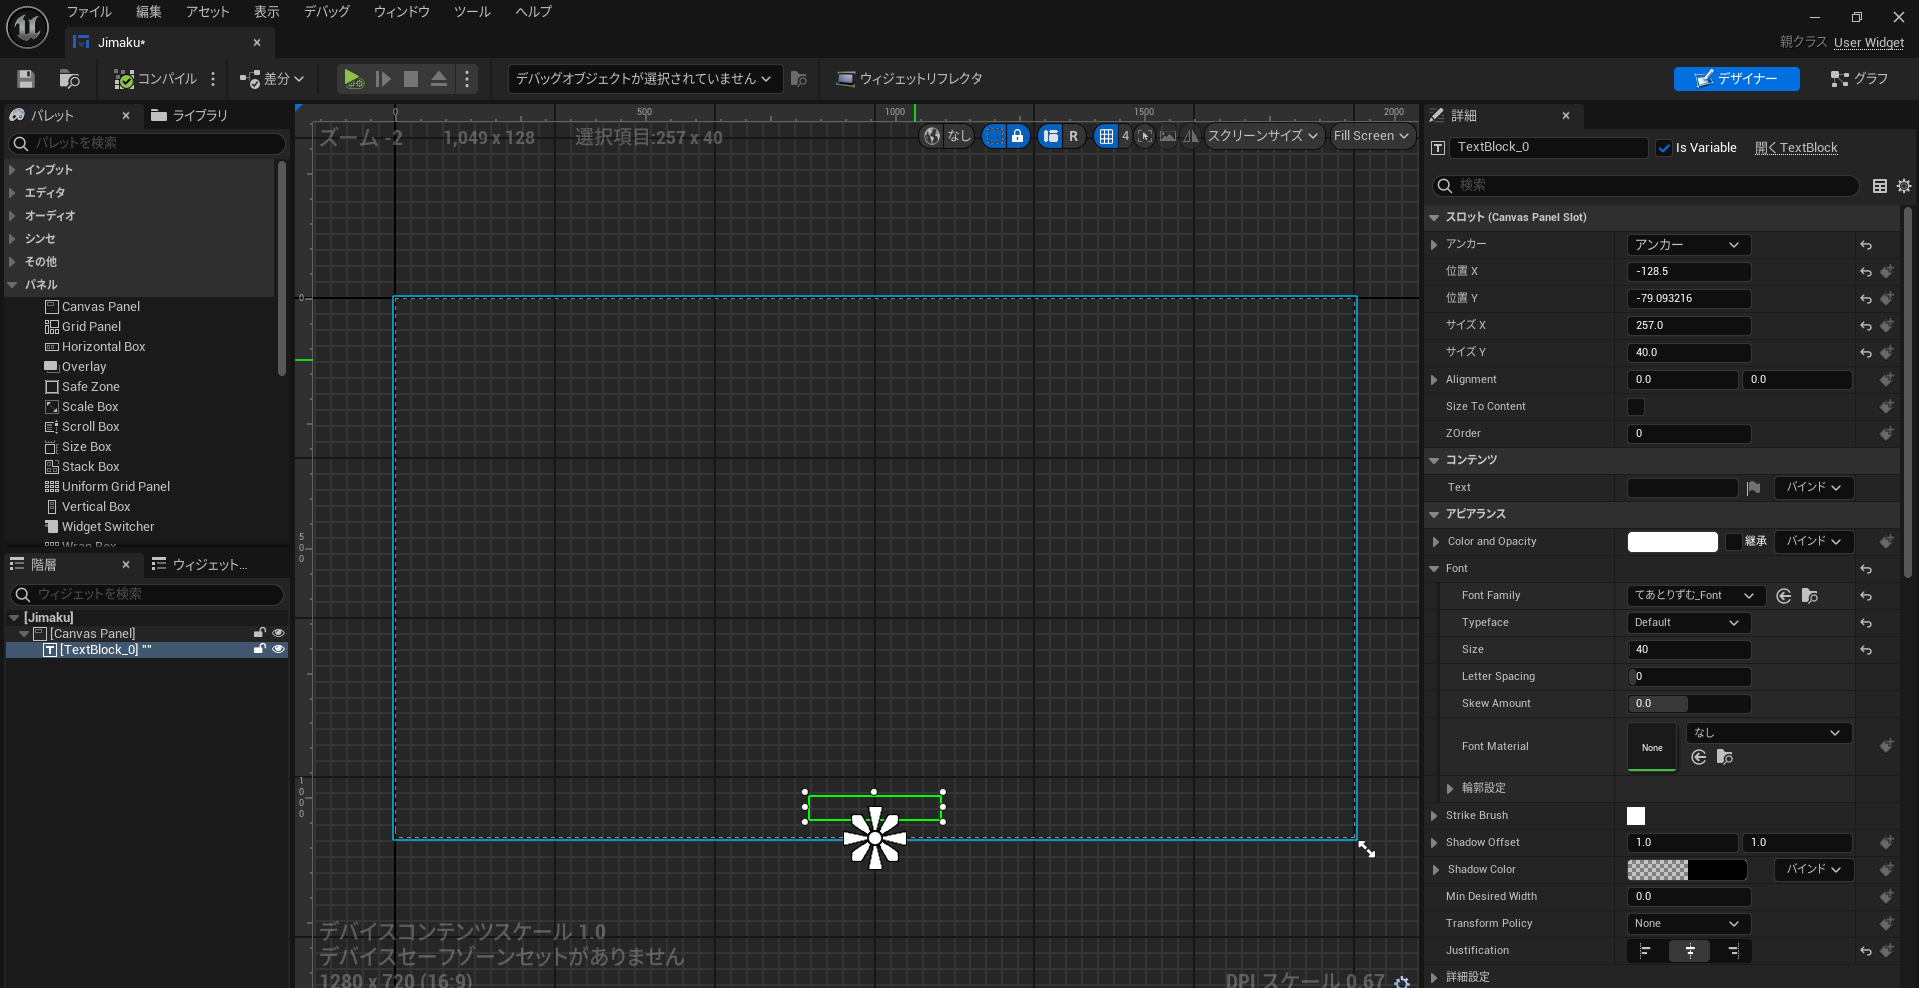Viewport: 1919px width, 988px height.
Task: Open Color and Opacity color swatch
Action: click(x=1673, y=542)
